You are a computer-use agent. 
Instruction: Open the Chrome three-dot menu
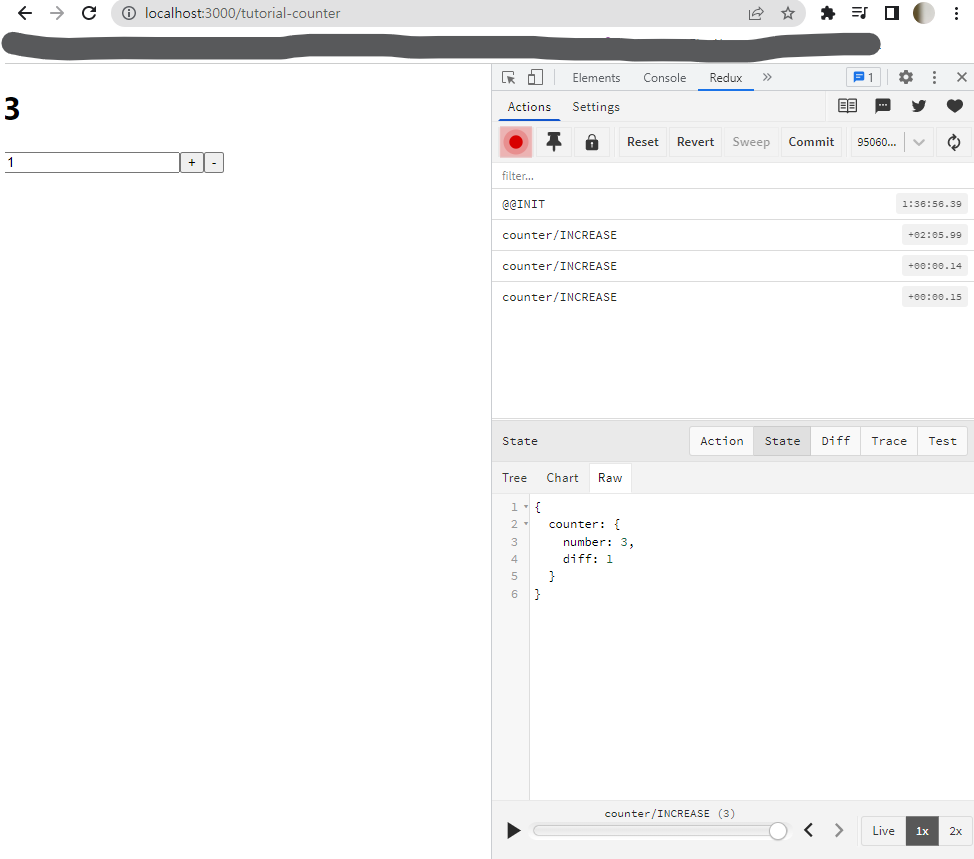(956, 13)
